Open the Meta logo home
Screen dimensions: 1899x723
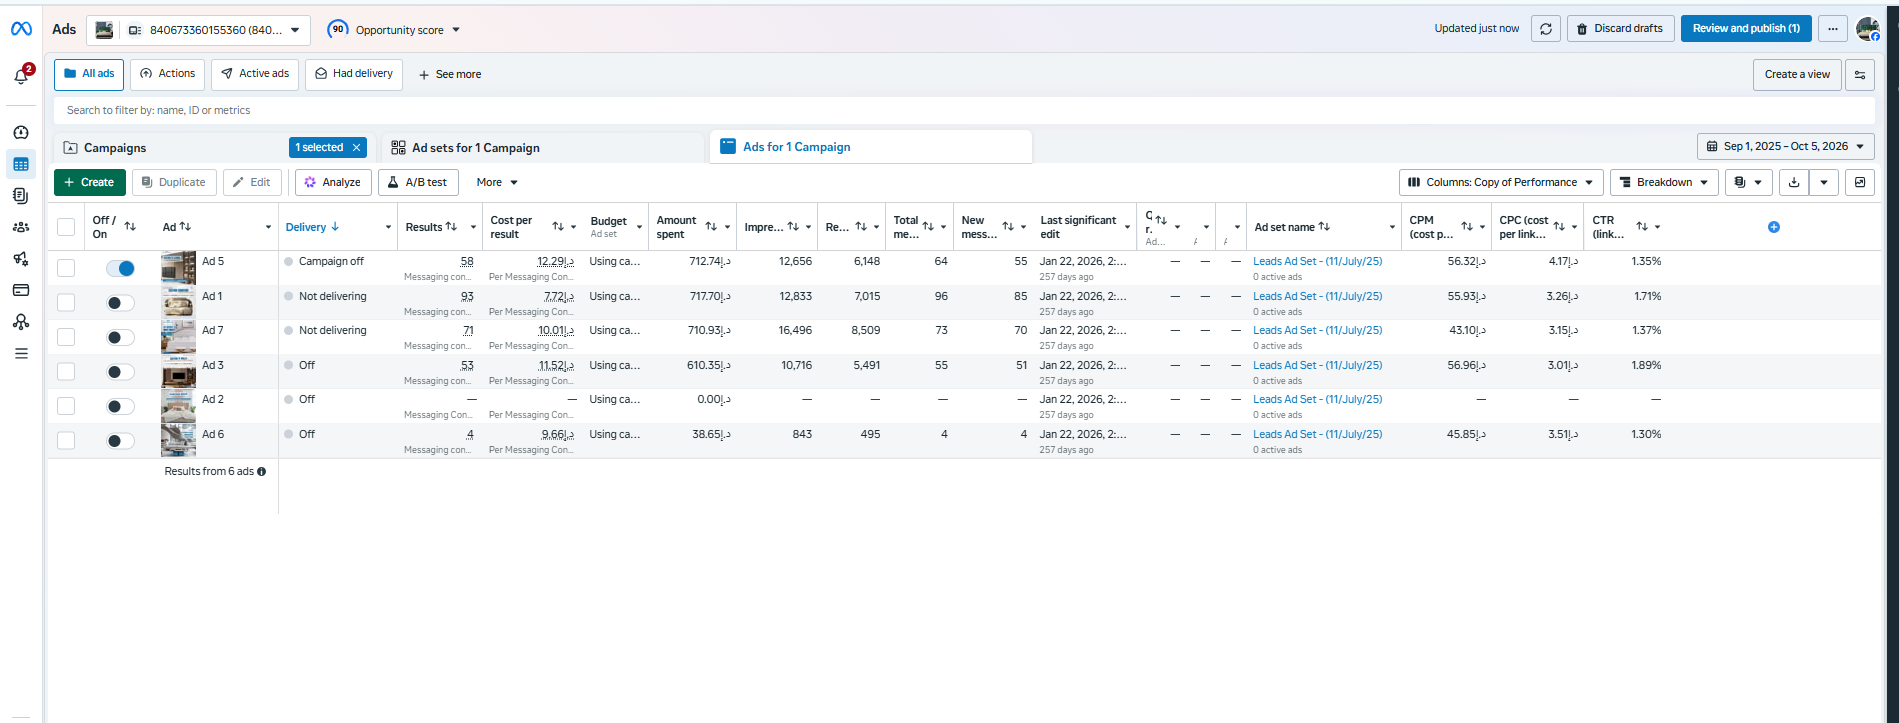[21, 29]
